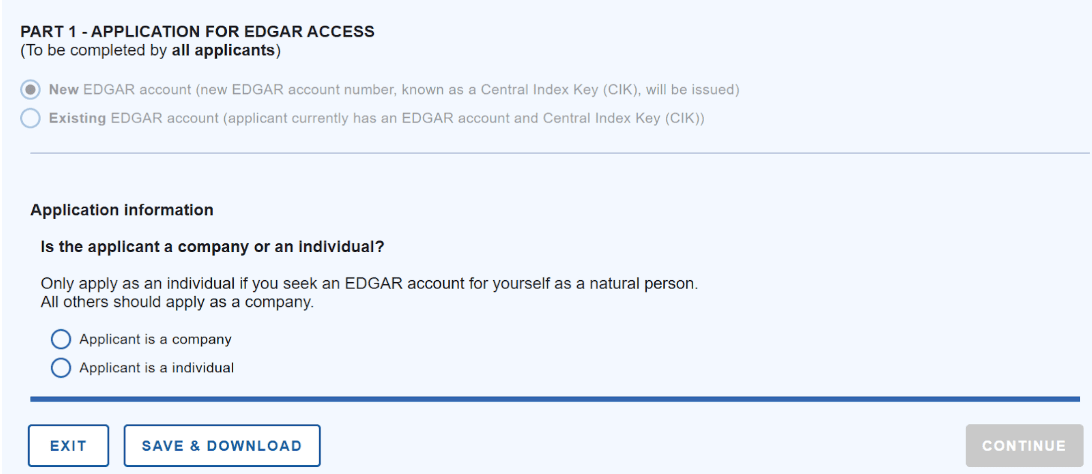Click the SAVE & DOWNLOAD button
The width and height of the screenshot is (1092, 474).
point(222,445)
